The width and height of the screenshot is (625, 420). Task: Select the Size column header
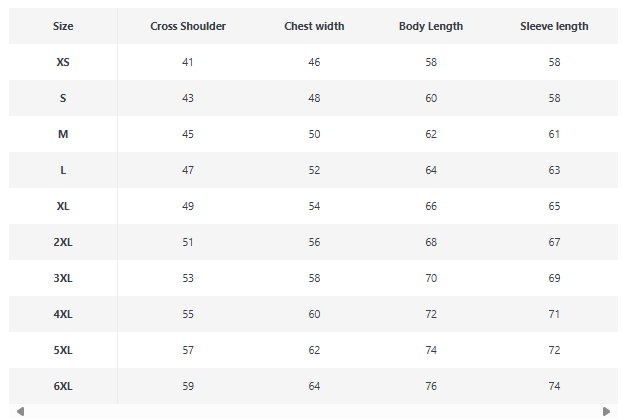(63, 26)
